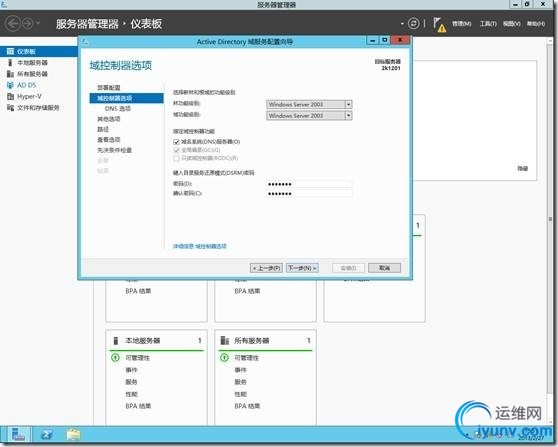Open File Explorer from the taskbar
The height and width of the screenshot is (447, 558).
(x=73, y=435)
